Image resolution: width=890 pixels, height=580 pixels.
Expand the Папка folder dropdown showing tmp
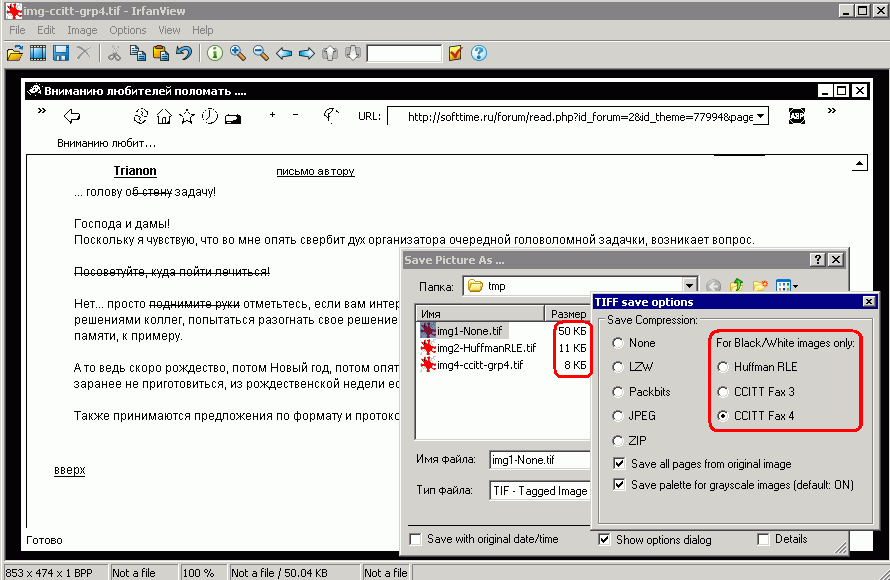(689, 285)
